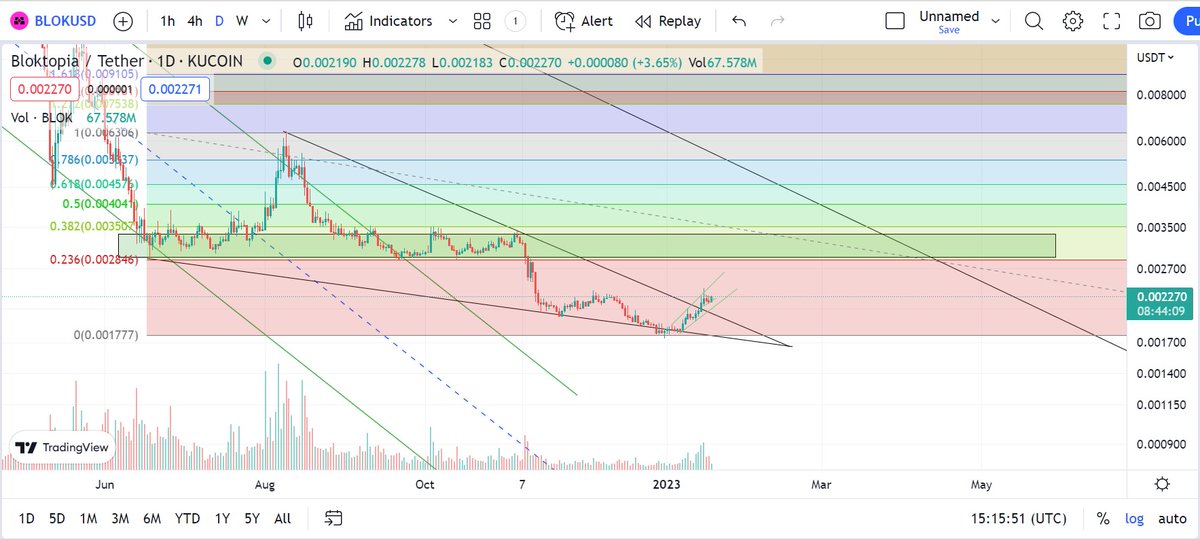Expand the timeframe interval dropdown

[x=267, y=21]
